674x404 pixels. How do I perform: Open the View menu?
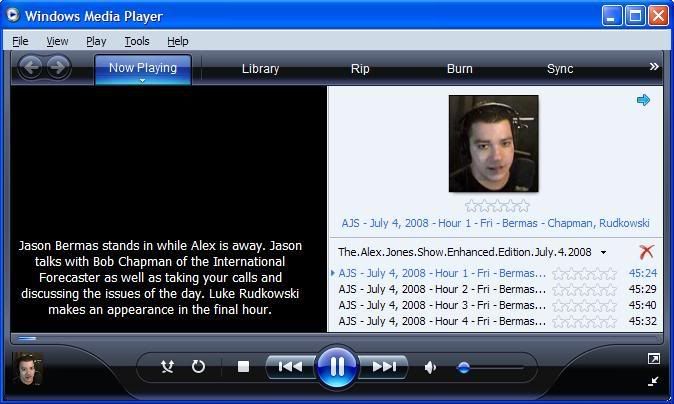57,41
